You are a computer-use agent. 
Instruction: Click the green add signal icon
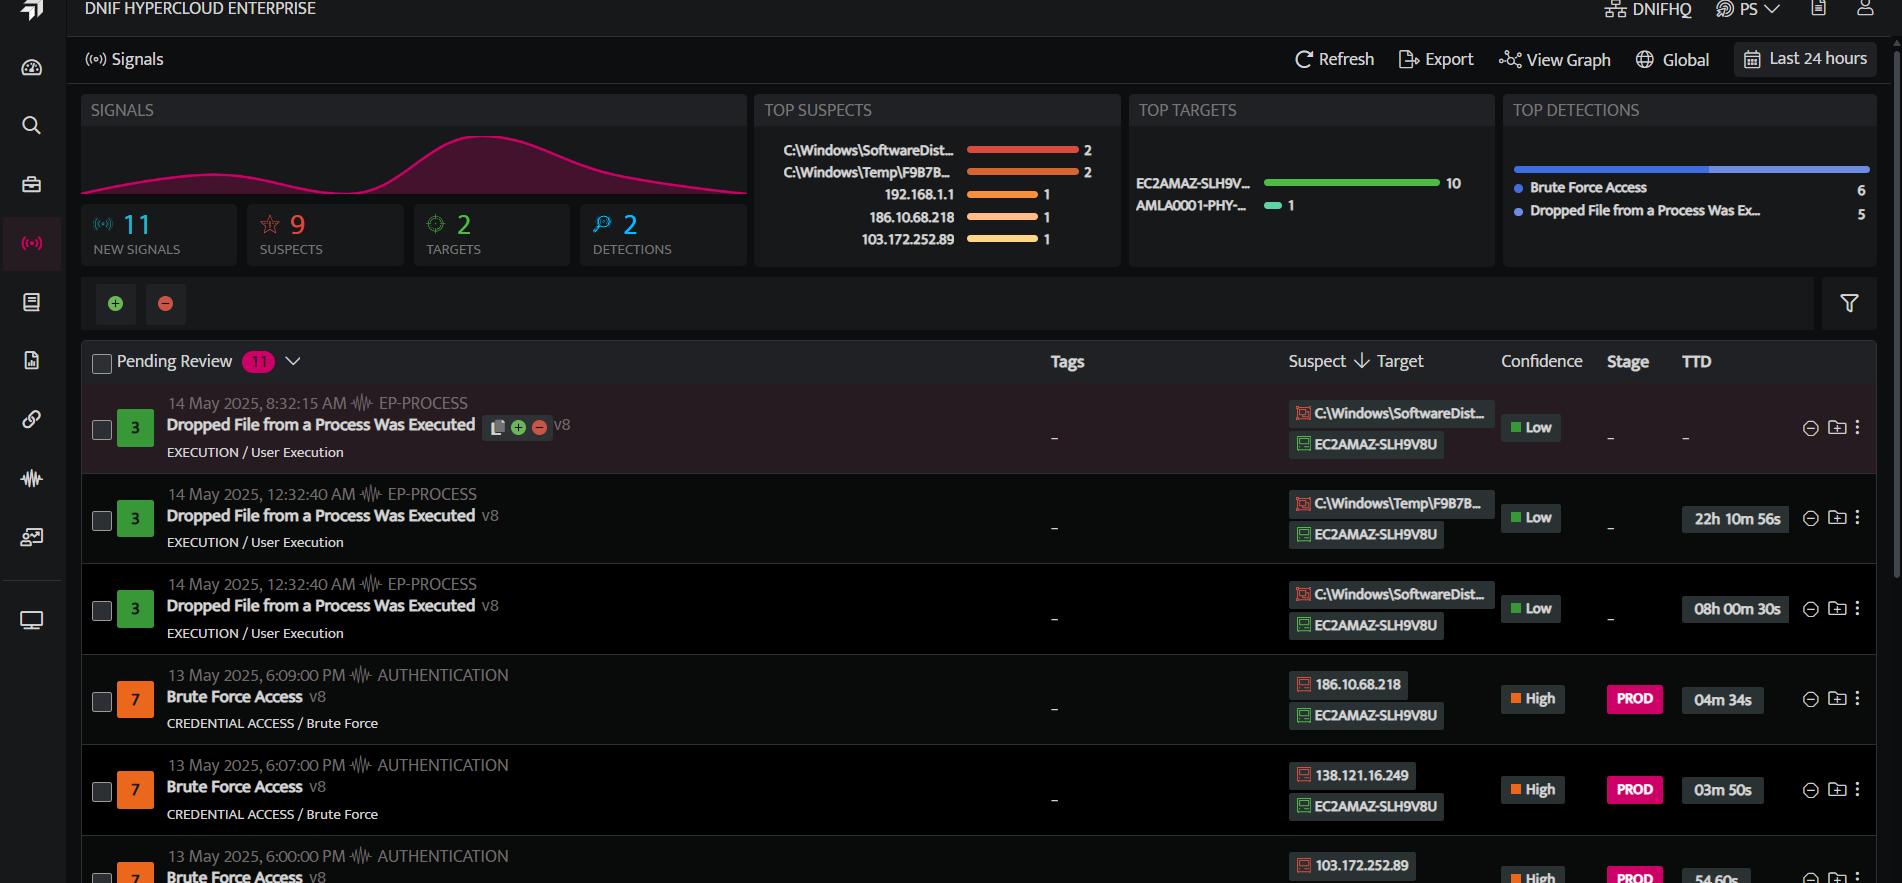point(116,304)
